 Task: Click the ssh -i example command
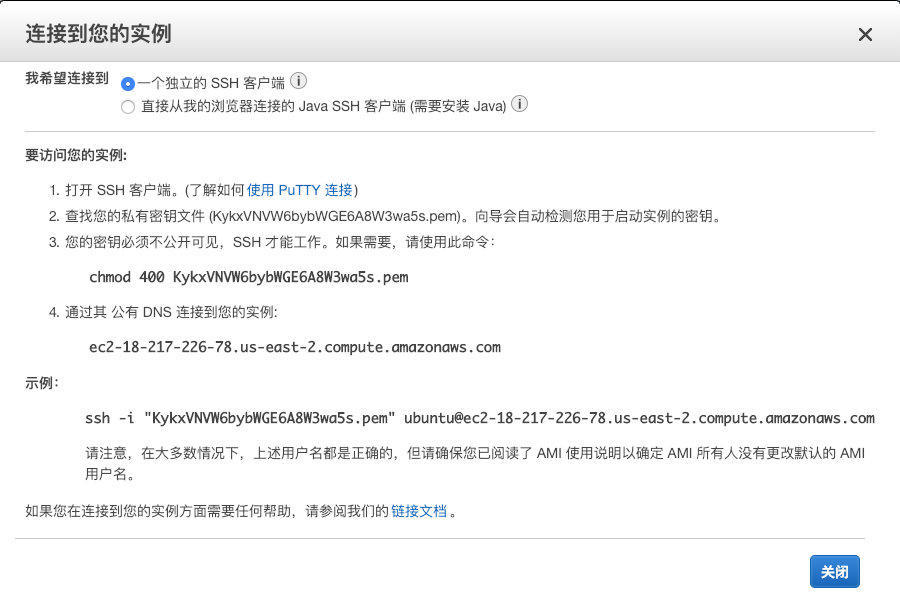pos(480,418)
